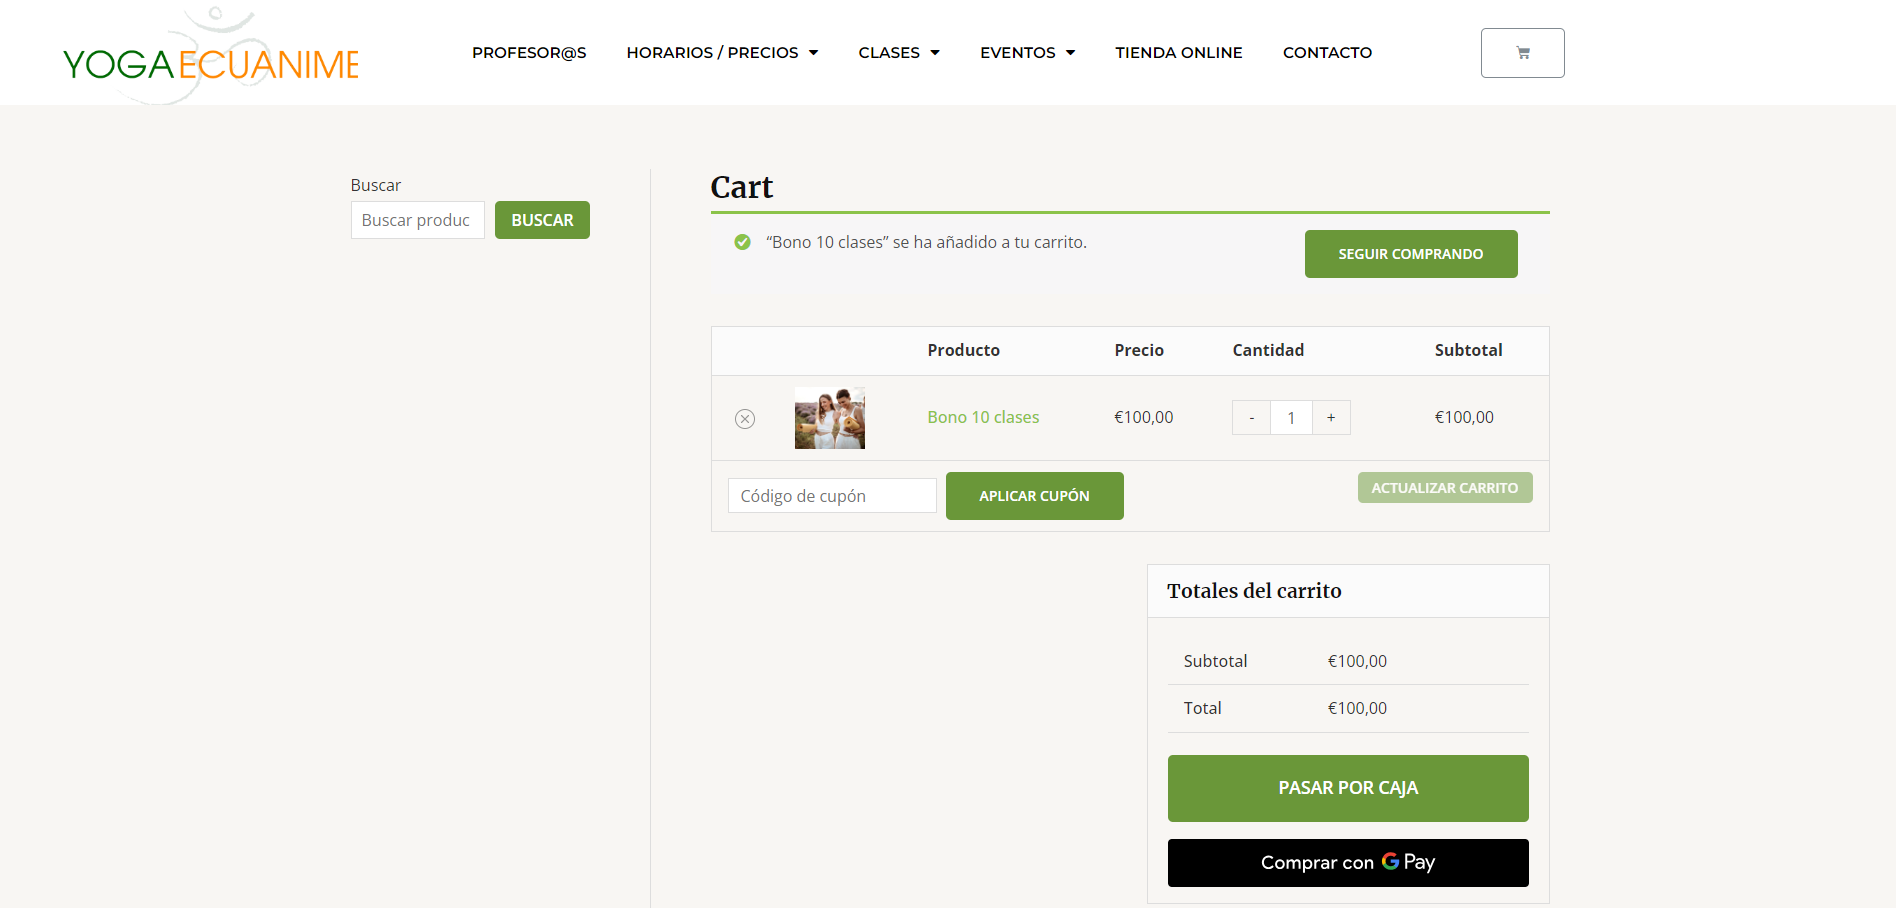Increase quantity with plus button
Screen dimensions: 1896x908
1331,418
